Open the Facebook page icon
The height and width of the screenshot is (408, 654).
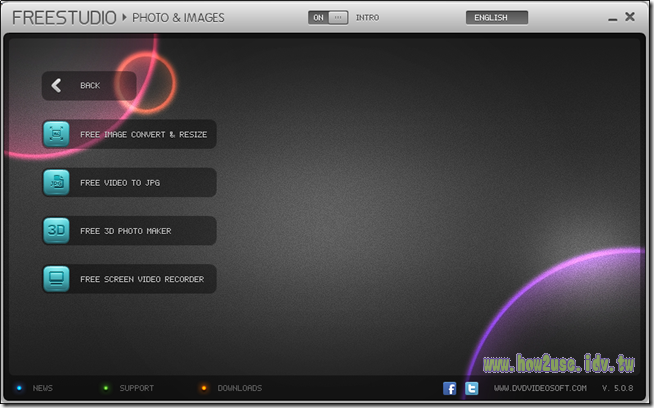click(449, 388)
